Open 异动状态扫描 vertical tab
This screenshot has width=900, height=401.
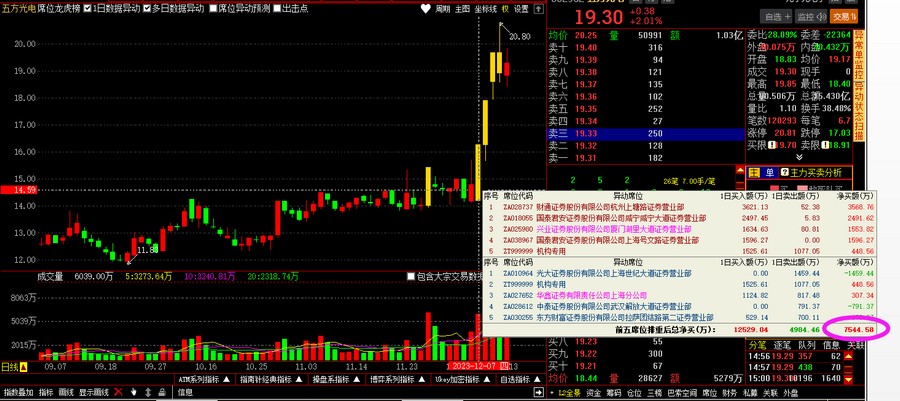coord(859,112)
